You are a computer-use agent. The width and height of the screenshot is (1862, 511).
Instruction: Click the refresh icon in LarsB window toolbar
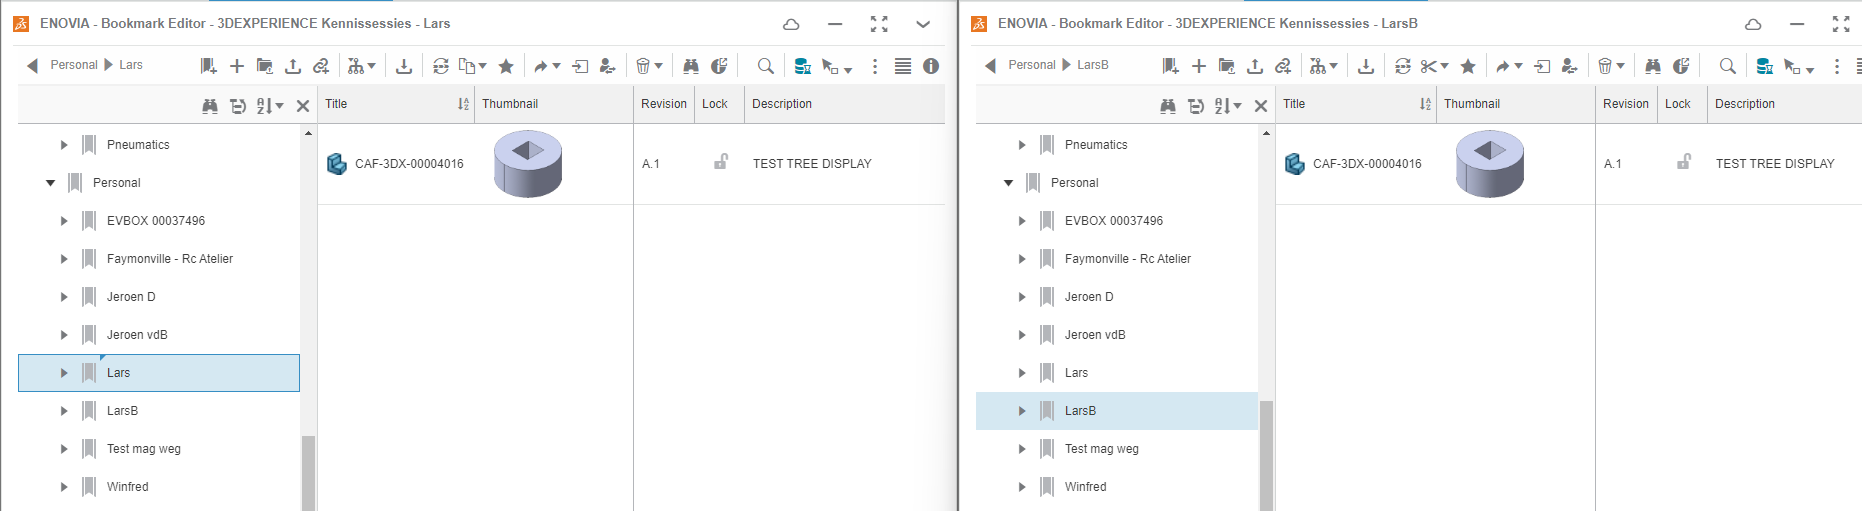(x=1402, y=66)
